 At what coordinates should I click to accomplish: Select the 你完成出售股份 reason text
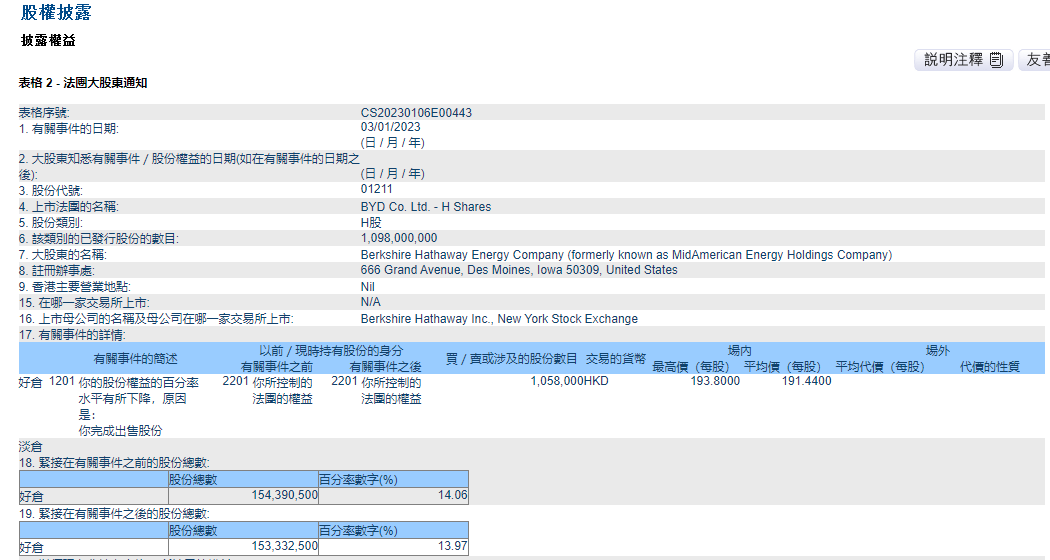[x=121, y=431]
